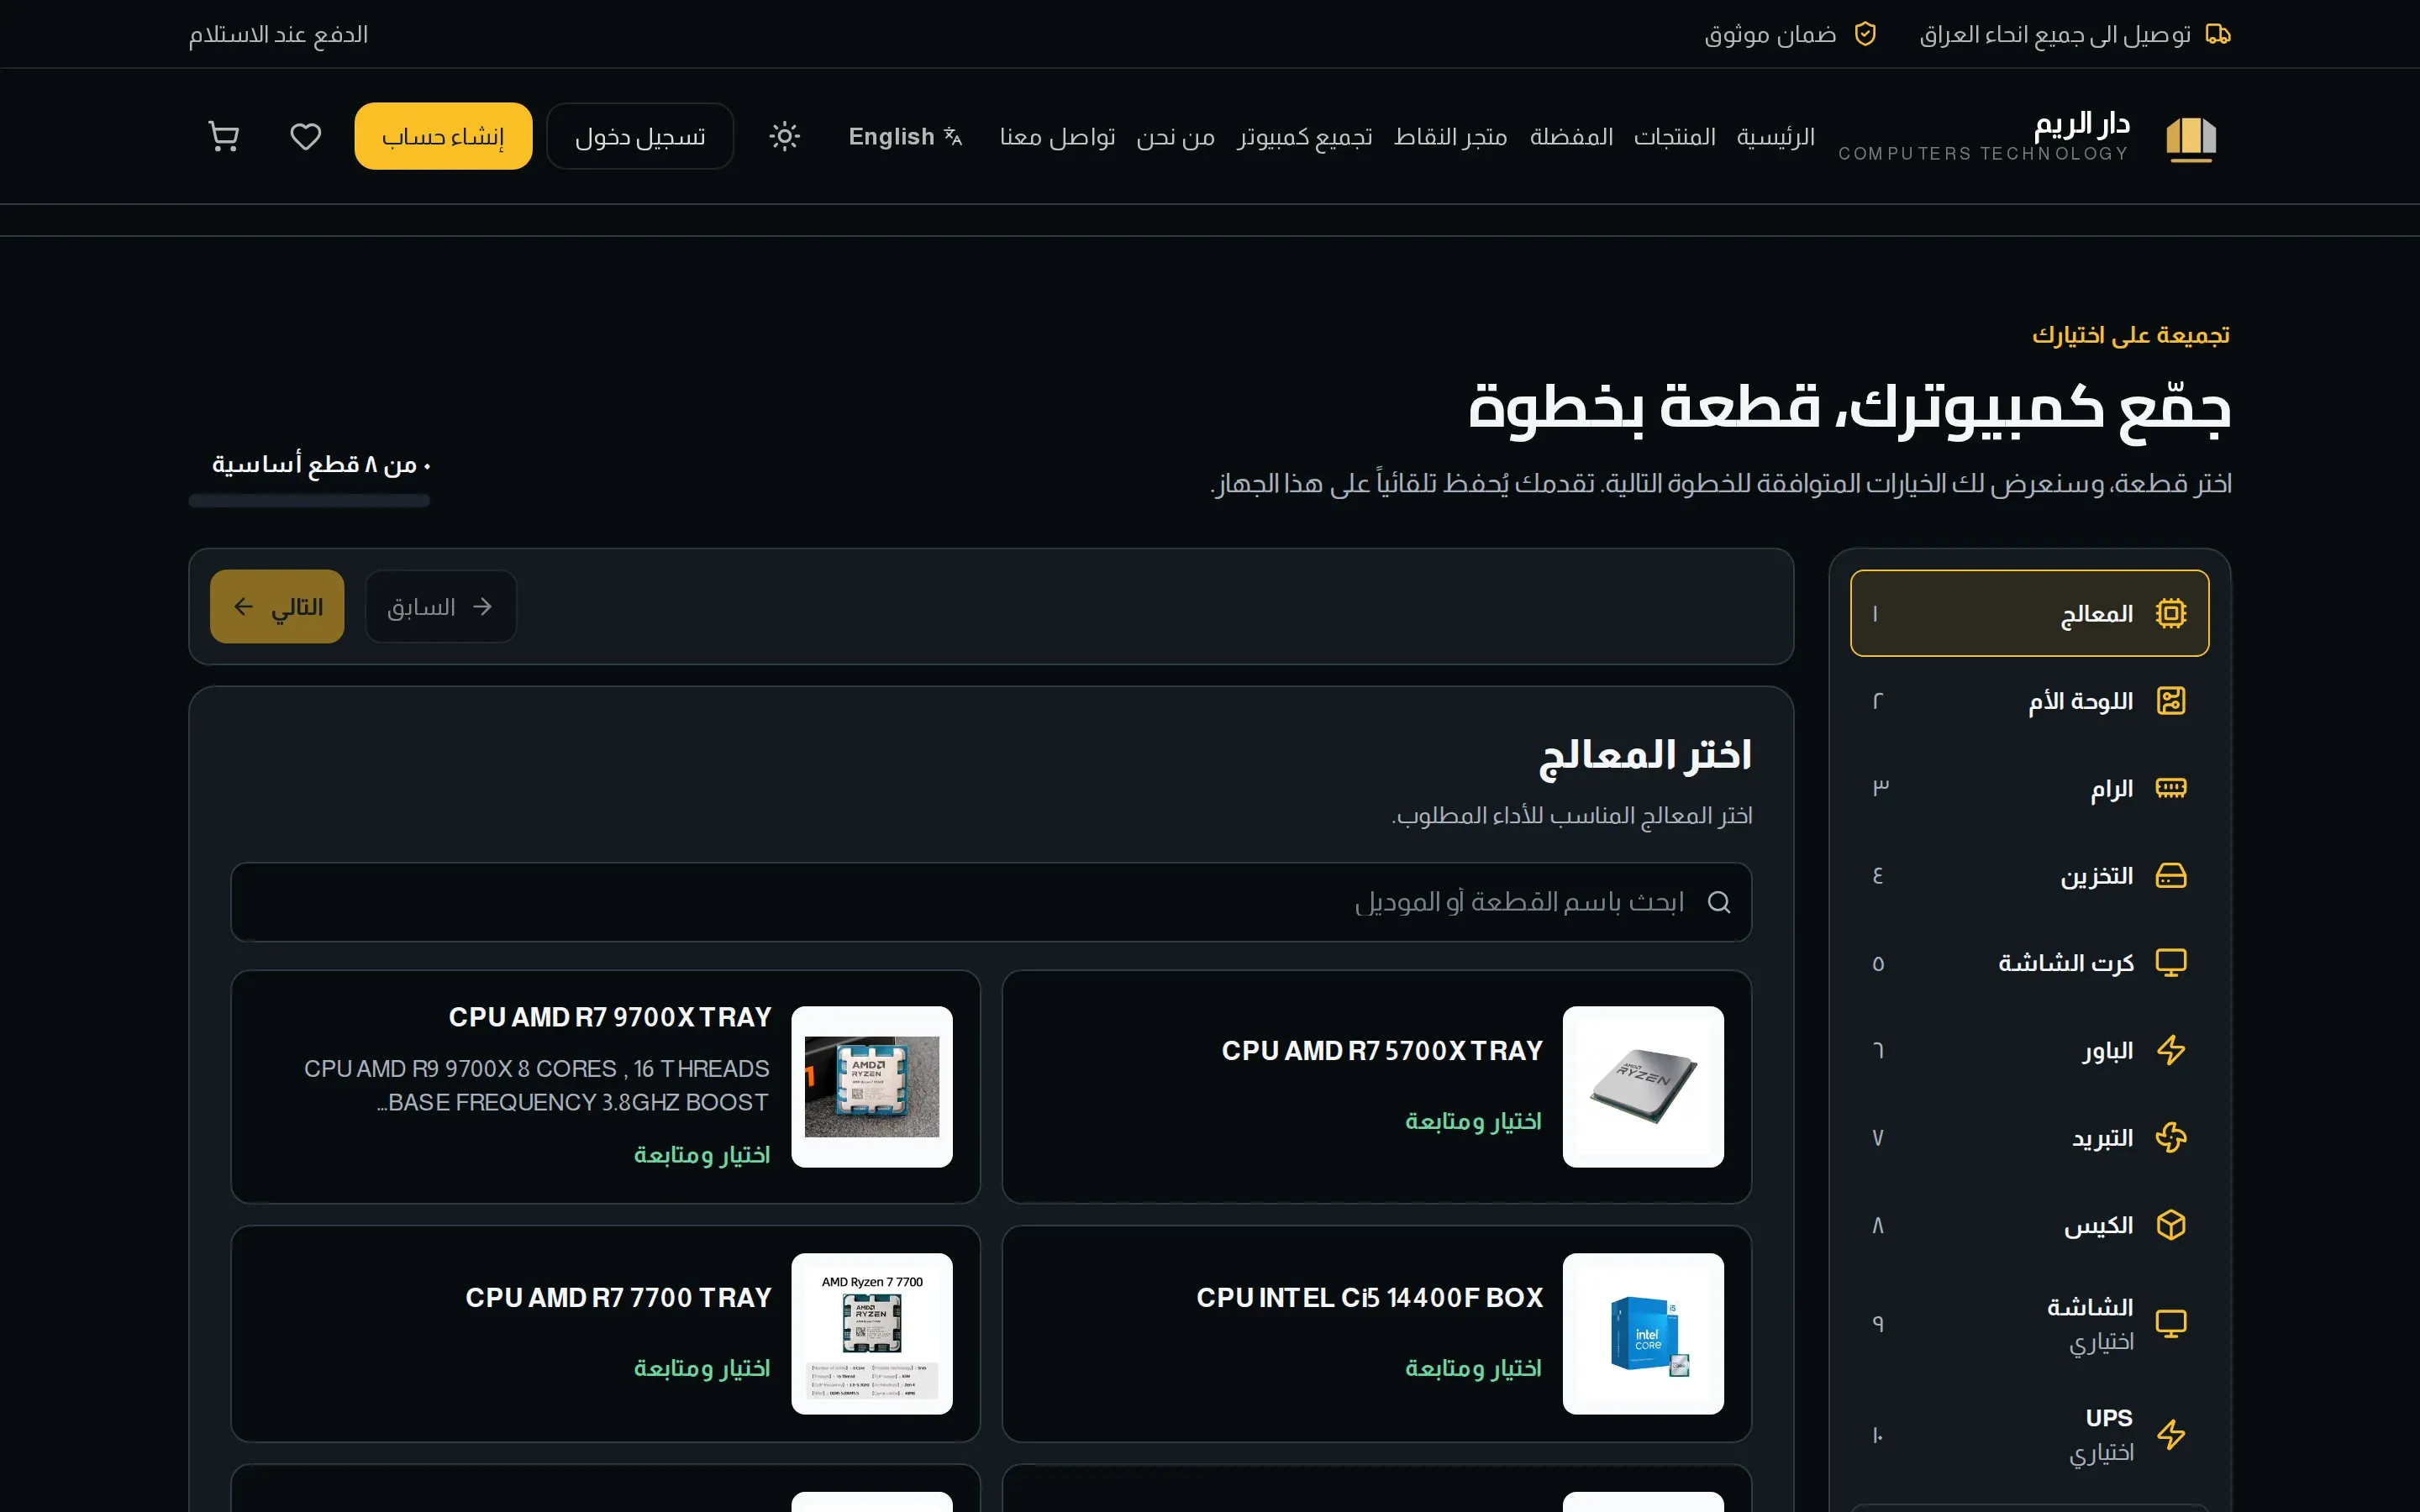Open the تواصل معنا contact menu item

coord(1058,136)
